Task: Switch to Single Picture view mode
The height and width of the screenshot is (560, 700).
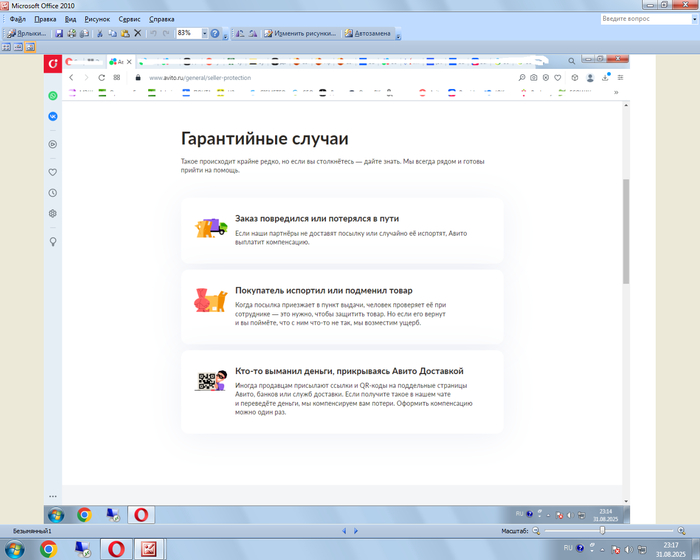Action: click(x=30, y=47)
